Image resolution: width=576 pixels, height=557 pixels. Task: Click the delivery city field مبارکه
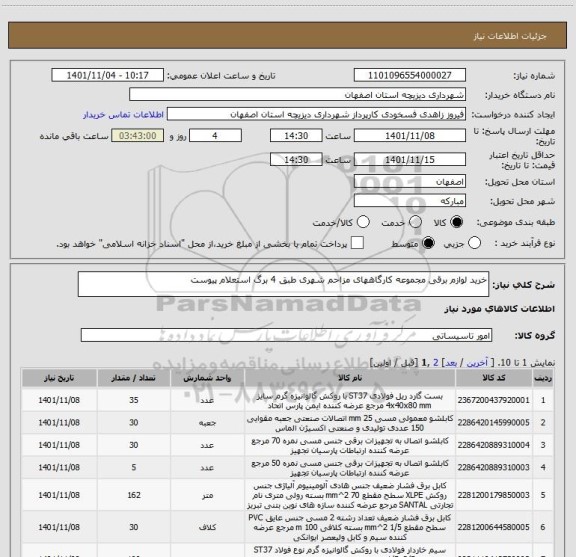(410, 201)
